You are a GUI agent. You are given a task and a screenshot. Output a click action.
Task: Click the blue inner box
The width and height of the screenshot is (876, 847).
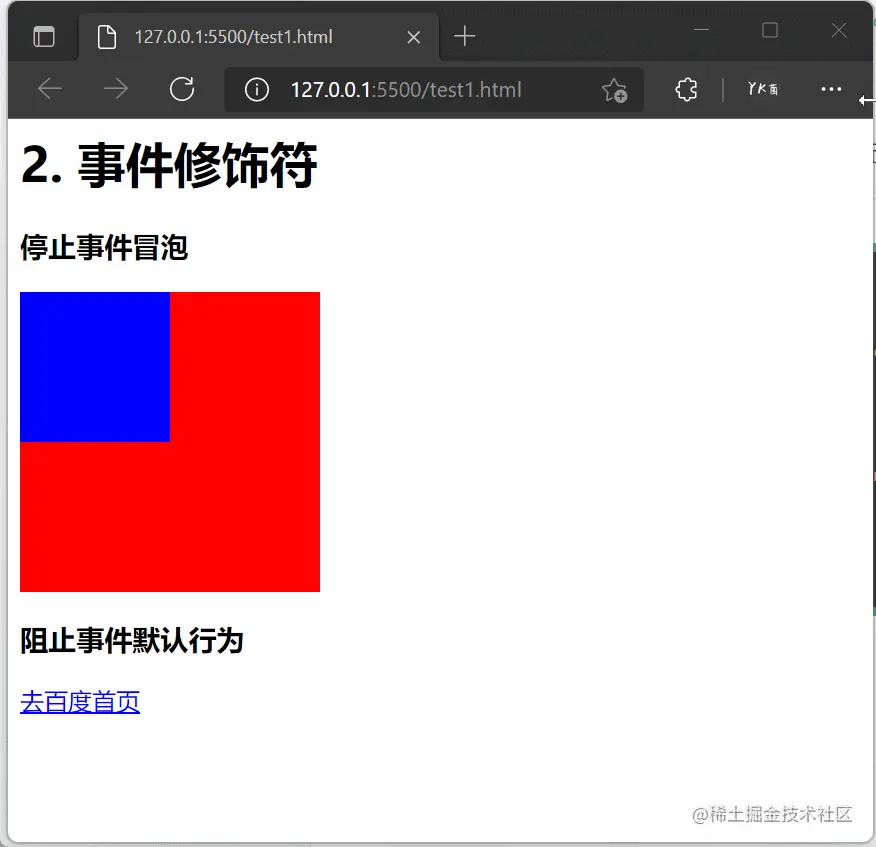tap(95, 367)
